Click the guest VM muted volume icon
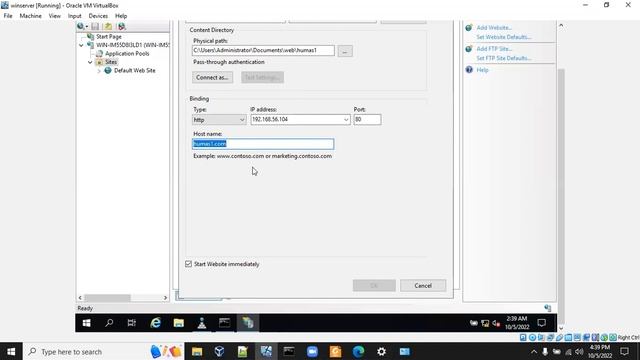 point(496,323)
